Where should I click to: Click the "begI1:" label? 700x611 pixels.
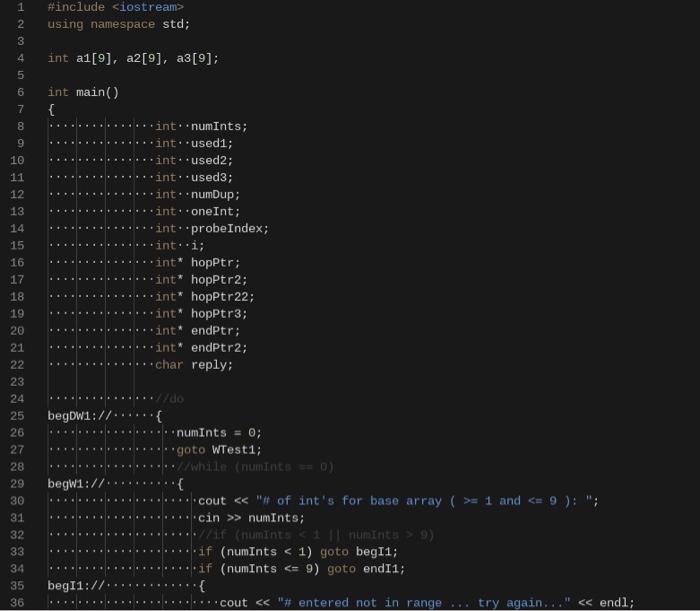point(69,586)
